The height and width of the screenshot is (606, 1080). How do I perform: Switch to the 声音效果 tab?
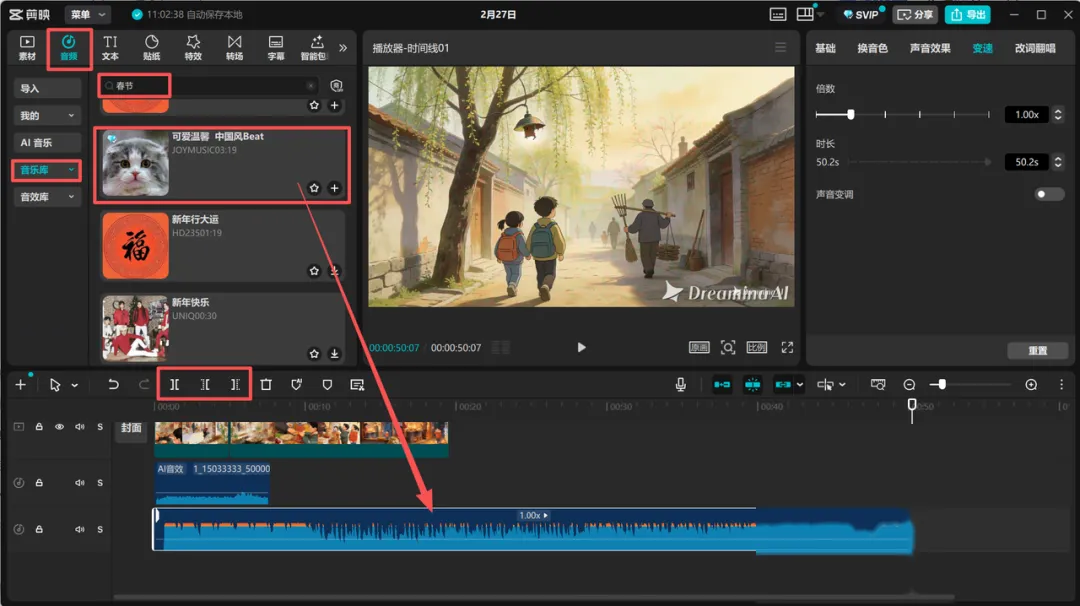point(930,48)
